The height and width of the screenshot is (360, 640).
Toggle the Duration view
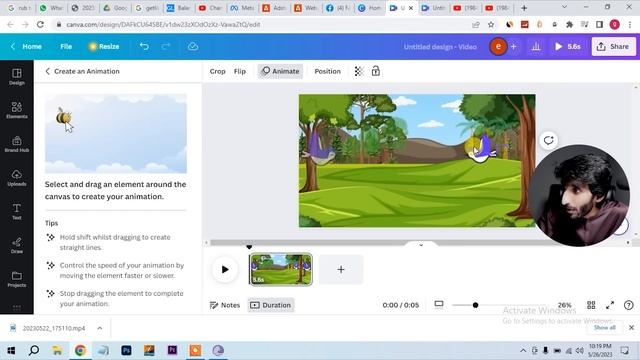click(271, 305)
